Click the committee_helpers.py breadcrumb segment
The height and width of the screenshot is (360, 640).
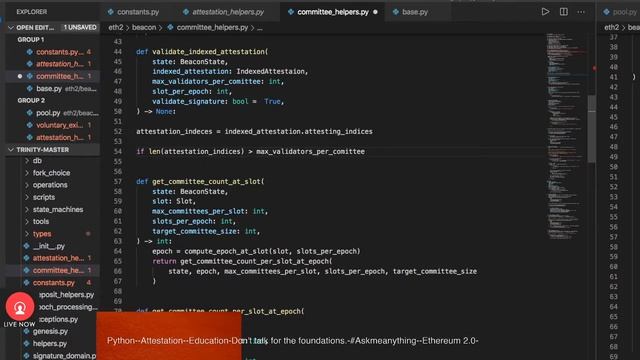point(212,27)
